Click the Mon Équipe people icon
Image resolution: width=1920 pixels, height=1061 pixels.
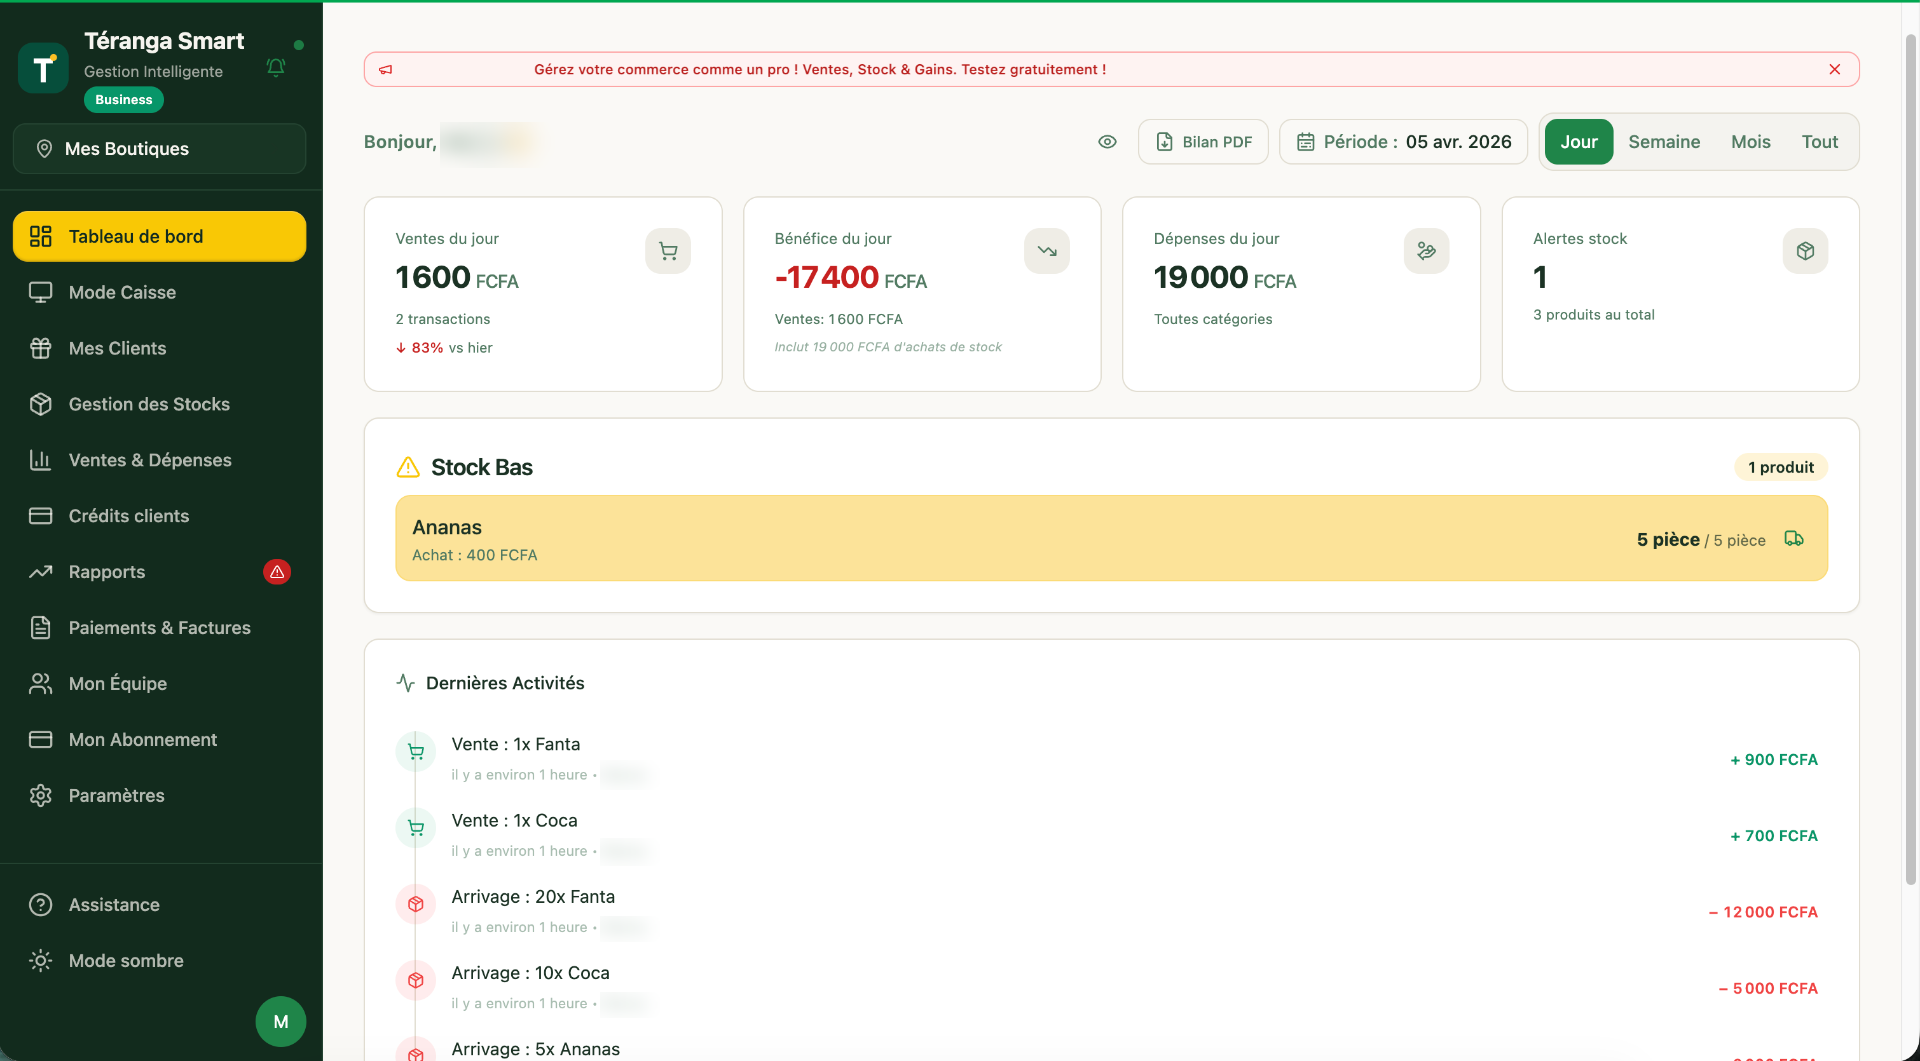[x=41, y=684]
